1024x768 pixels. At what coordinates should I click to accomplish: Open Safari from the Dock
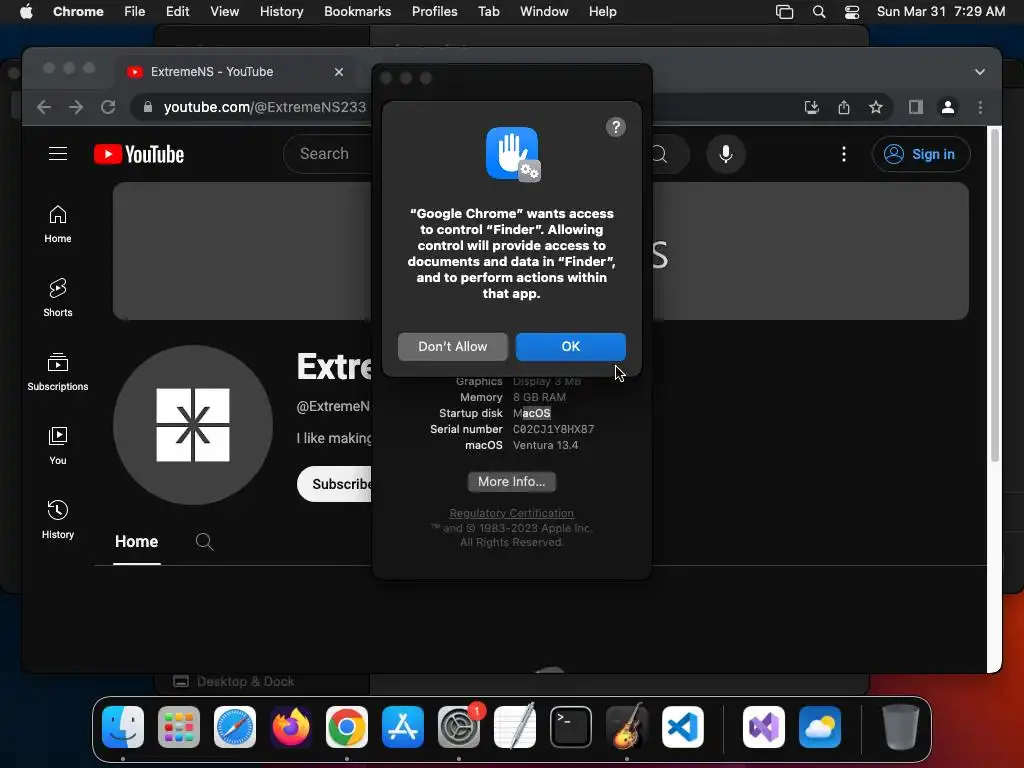click(x=235, y=727)
